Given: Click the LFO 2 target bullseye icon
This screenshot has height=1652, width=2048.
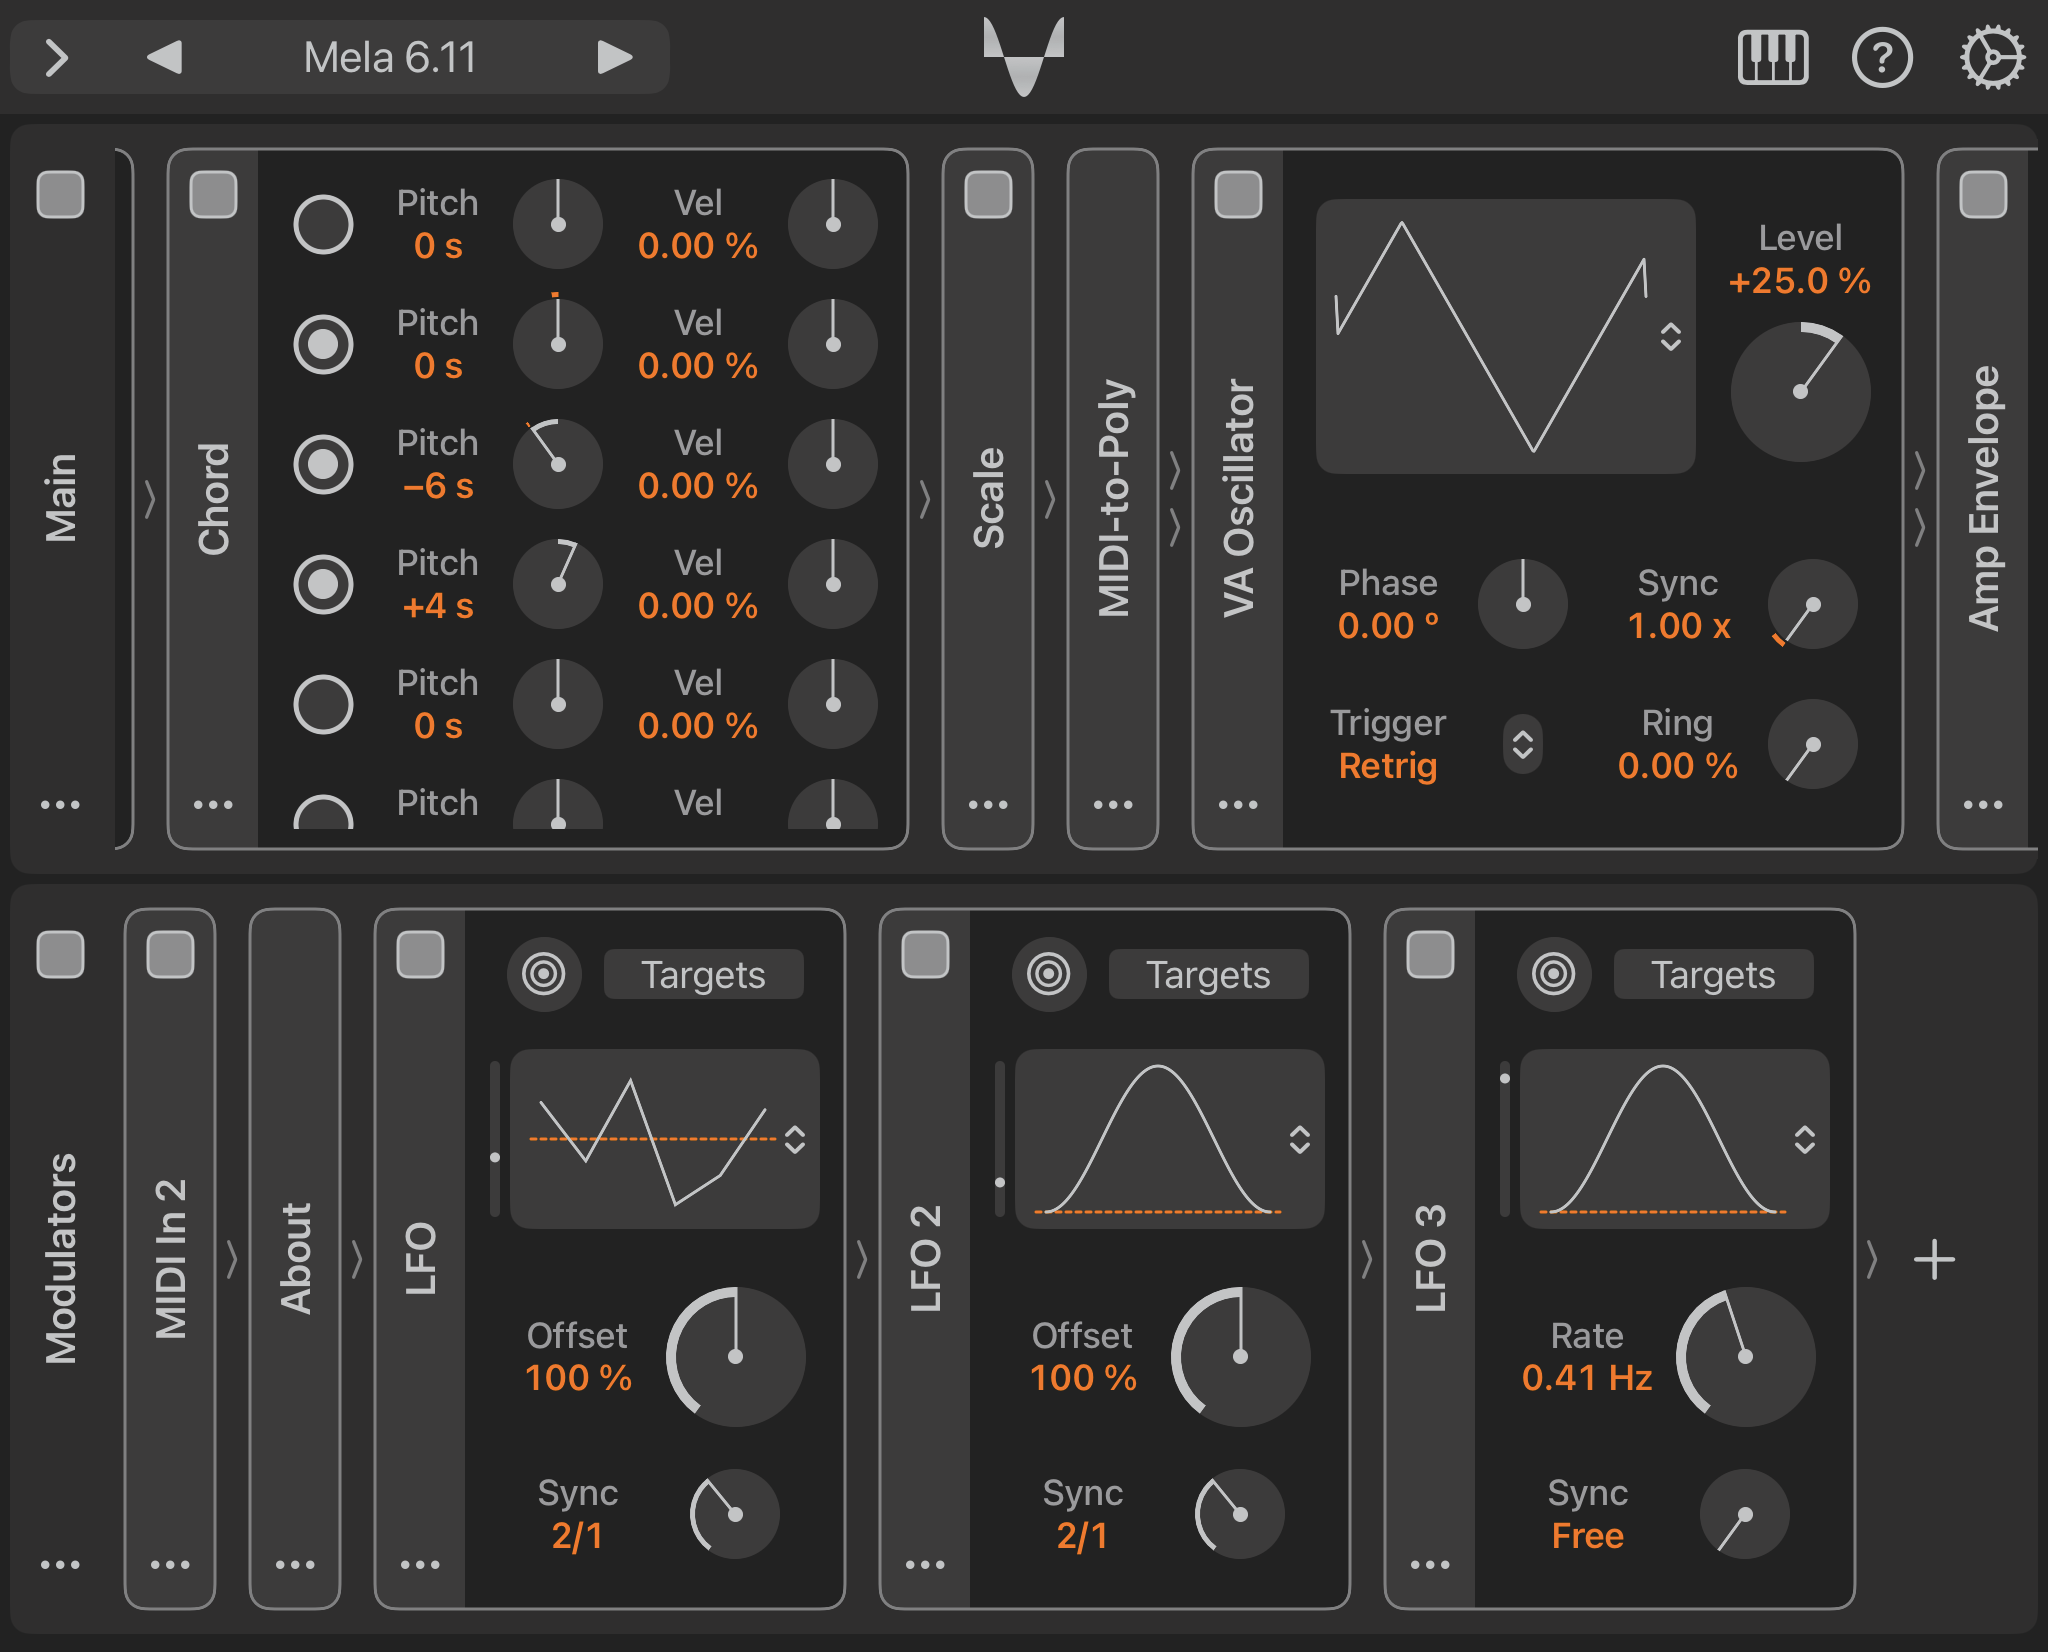Looking at the screenshot, I should tap(1048, 974).
